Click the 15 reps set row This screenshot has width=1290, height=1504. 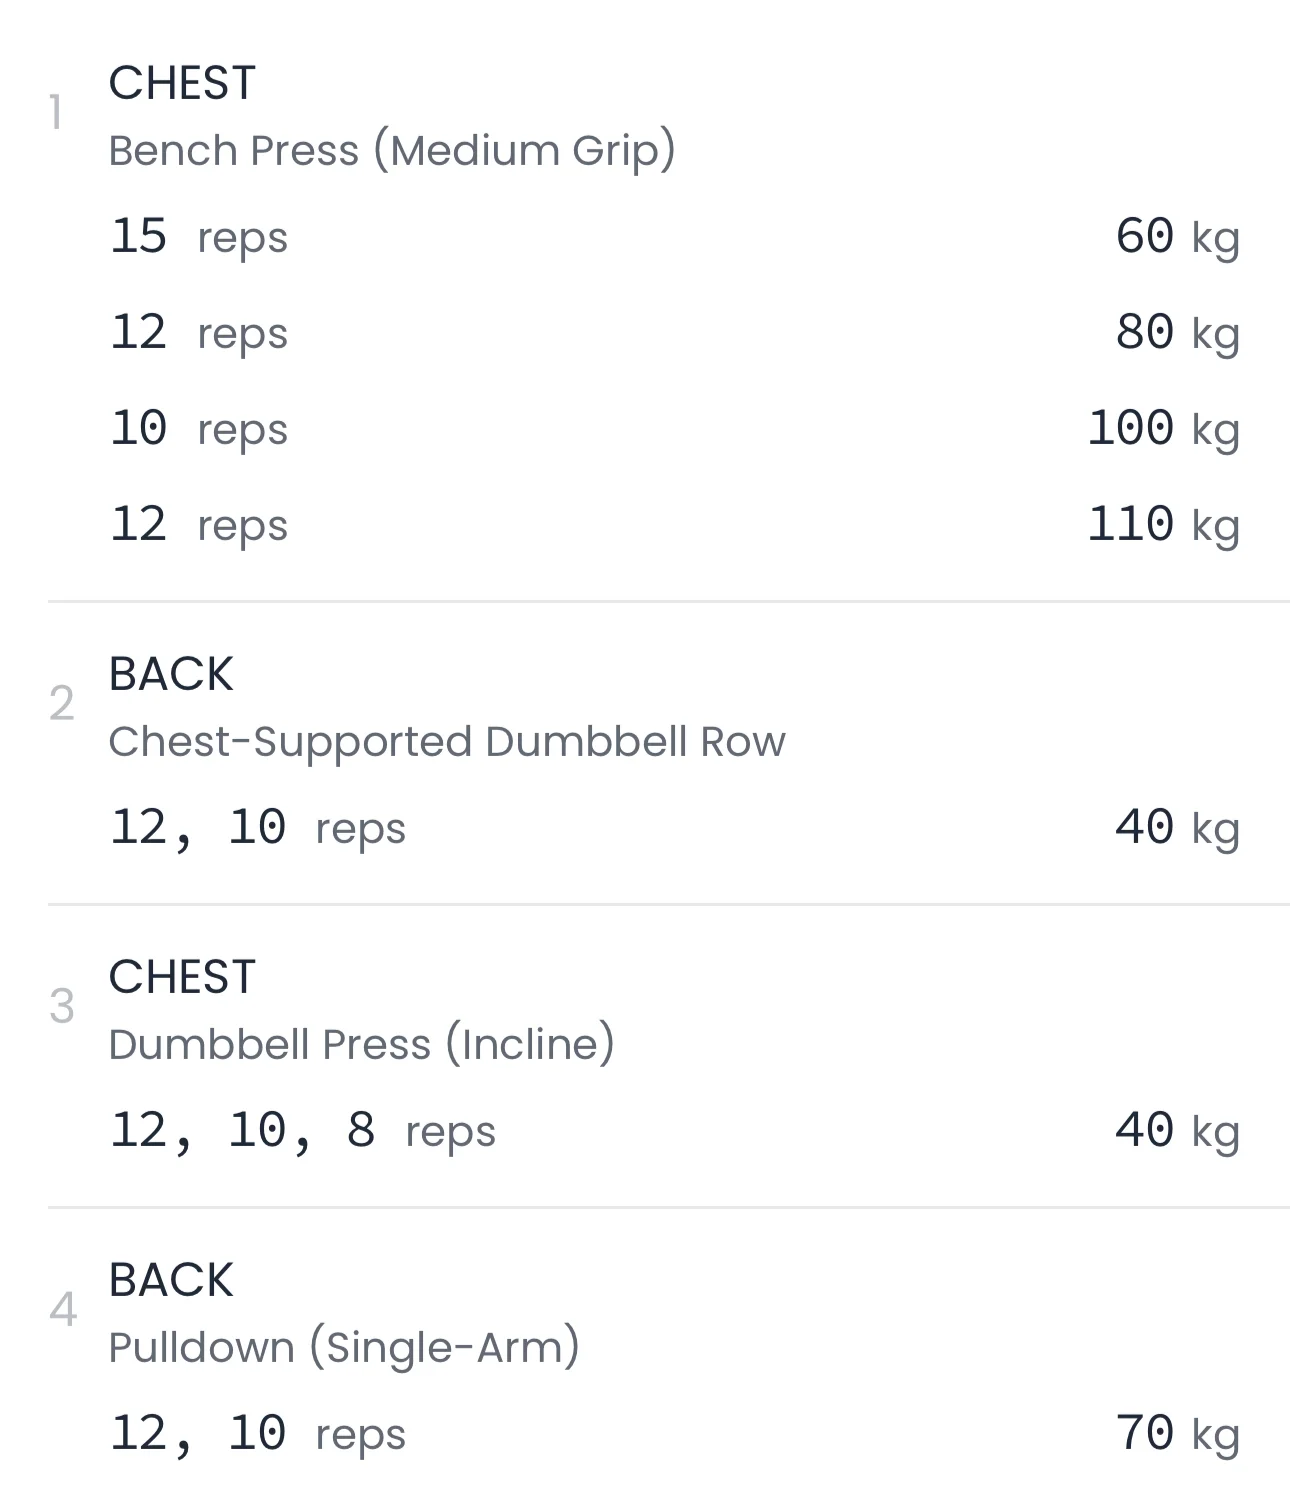[199, 237]
